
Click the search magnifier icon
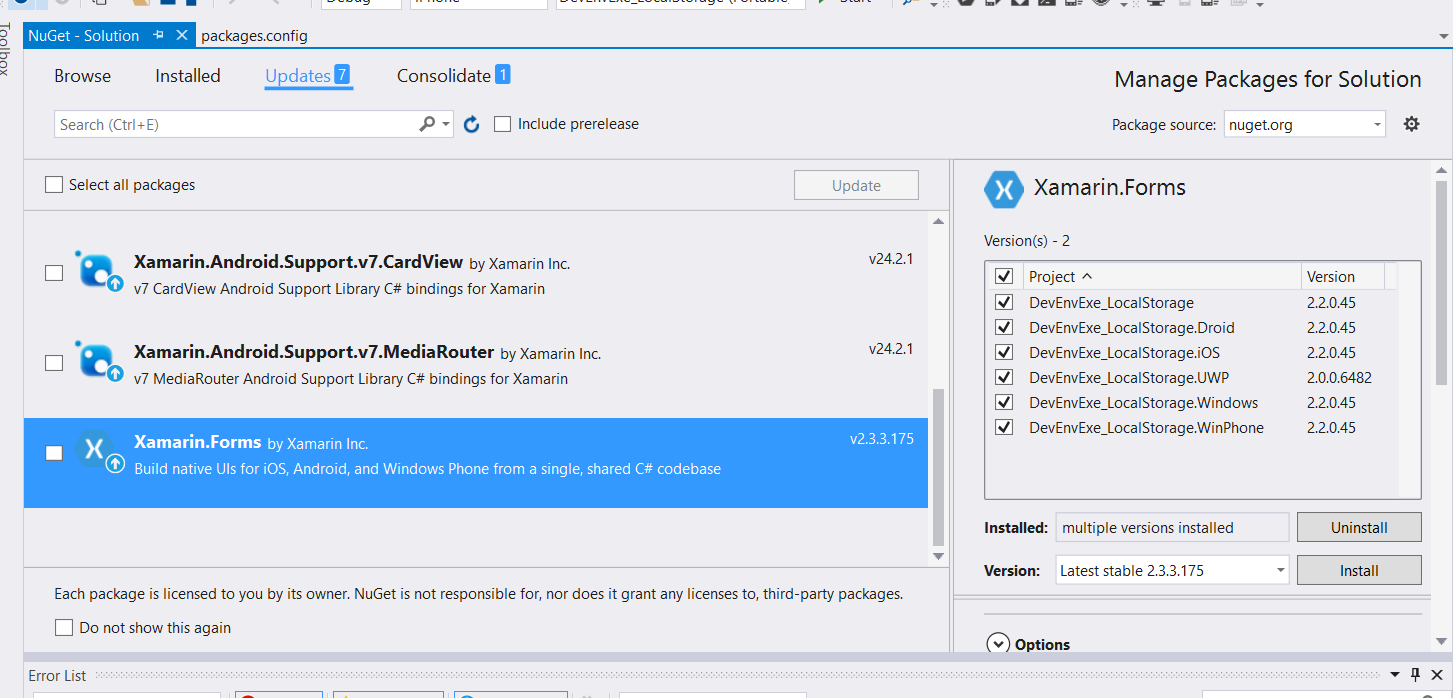[x=427, y=124]
